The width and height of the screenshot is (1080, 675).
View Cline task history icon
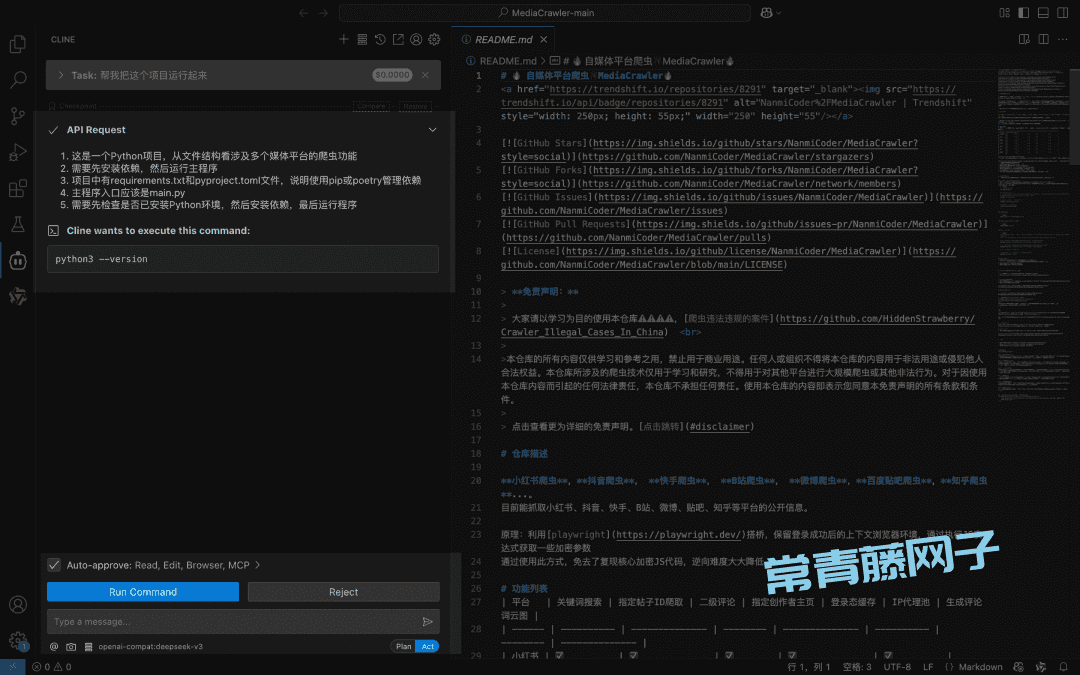[x=380, y=39]
